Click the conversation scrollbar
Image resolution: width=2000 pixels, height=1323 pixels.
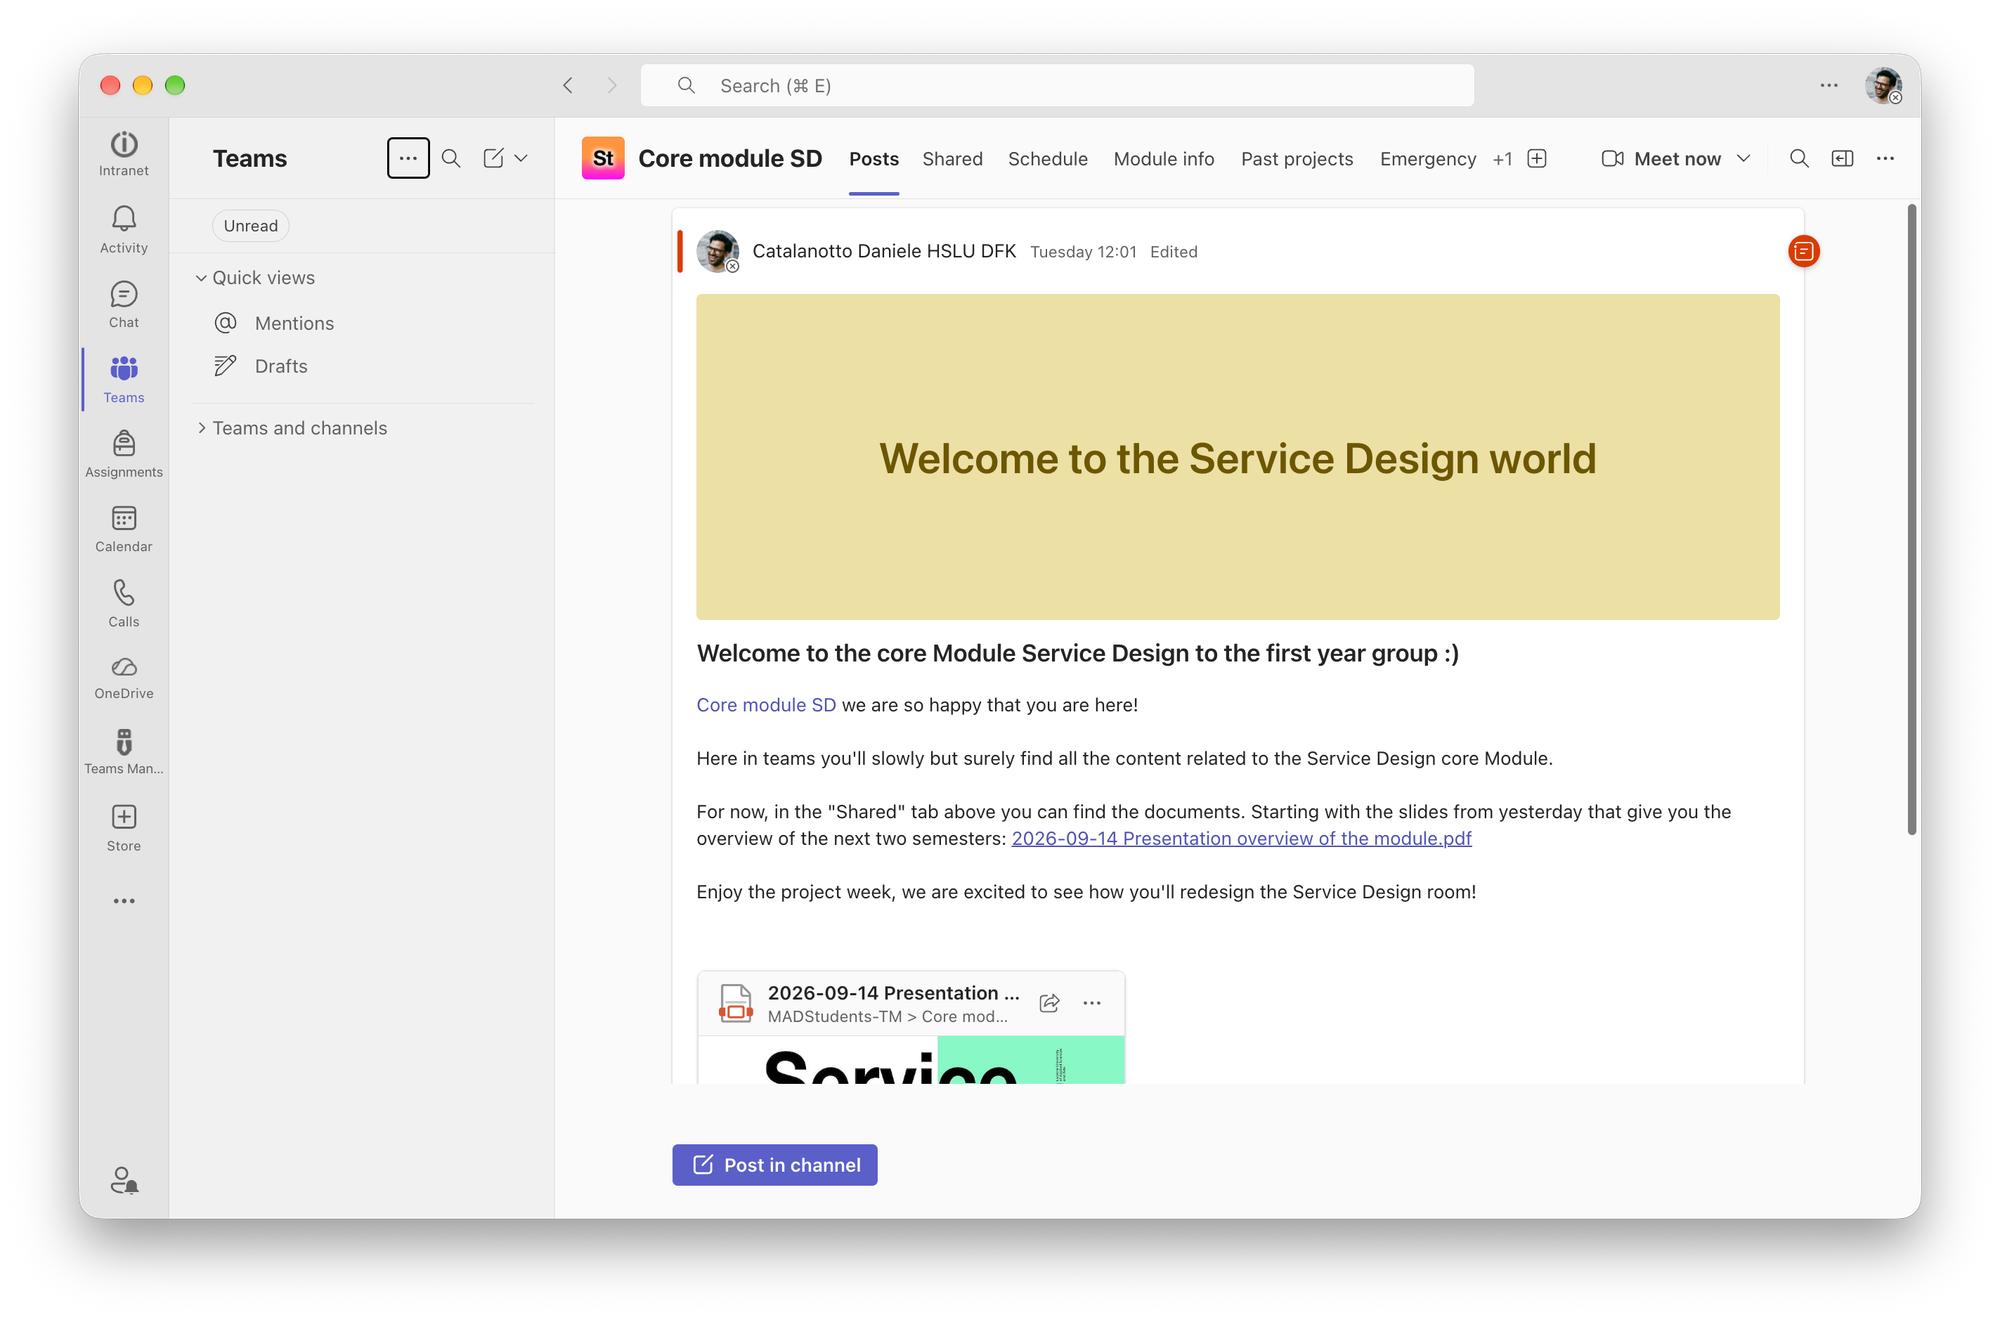(1911, 520)
